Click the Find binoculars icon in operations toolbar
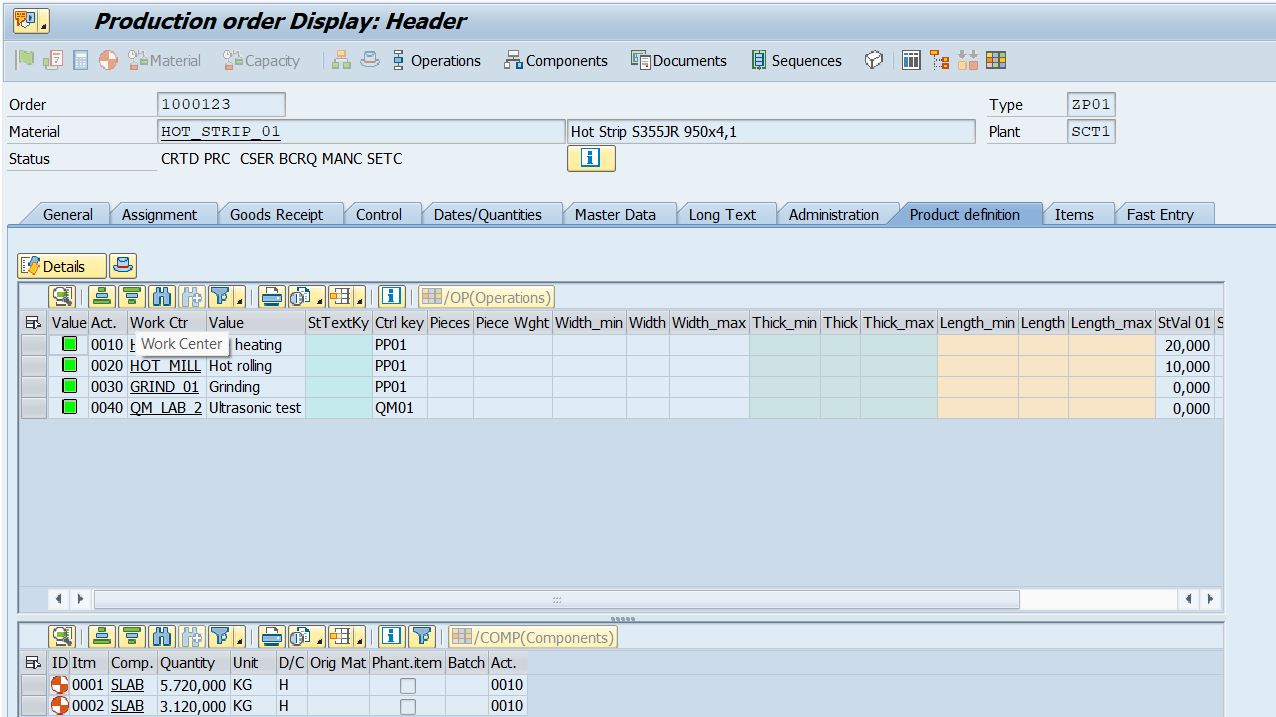 162,297
